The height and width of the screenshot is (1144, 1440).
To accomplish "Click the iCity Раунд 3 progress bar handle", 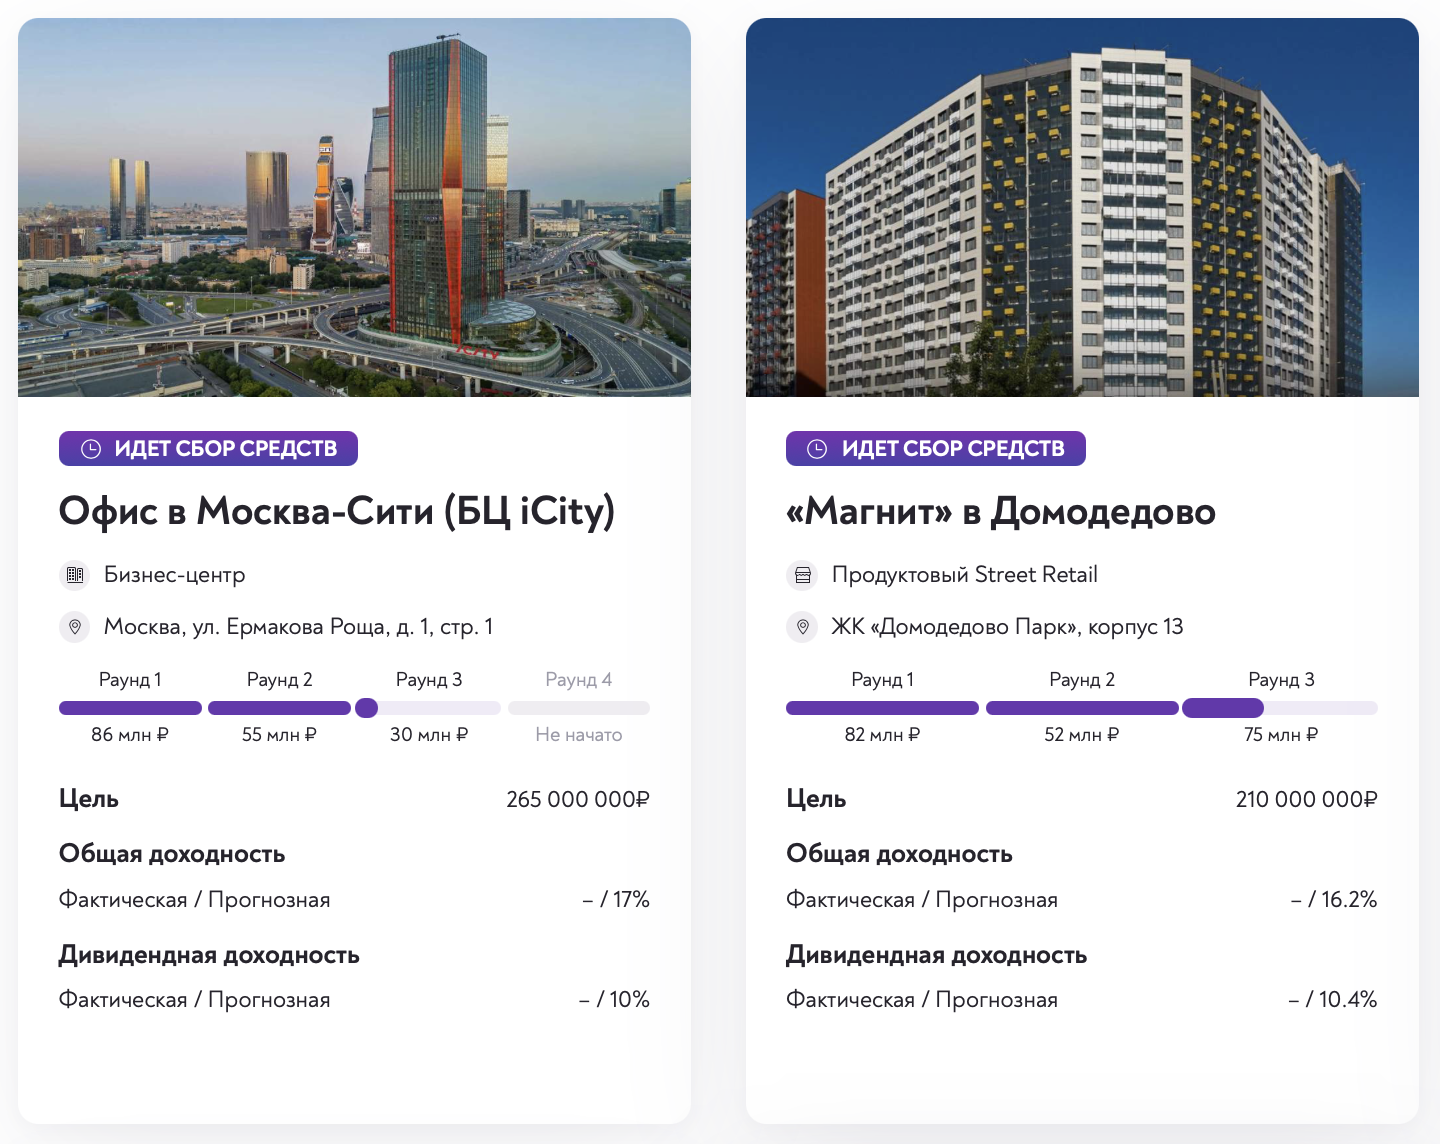I will [x=367, y=708].
